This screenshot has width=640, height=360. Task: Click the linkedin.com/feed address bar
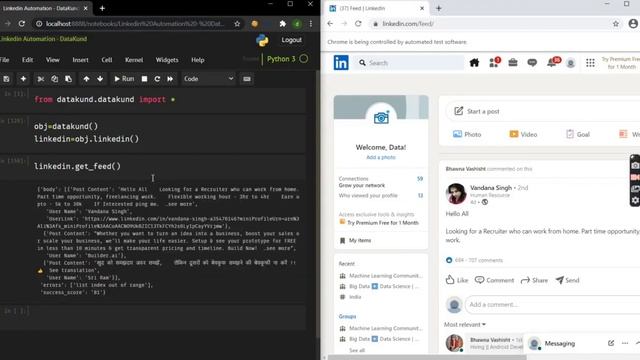(x=490, y=24)
